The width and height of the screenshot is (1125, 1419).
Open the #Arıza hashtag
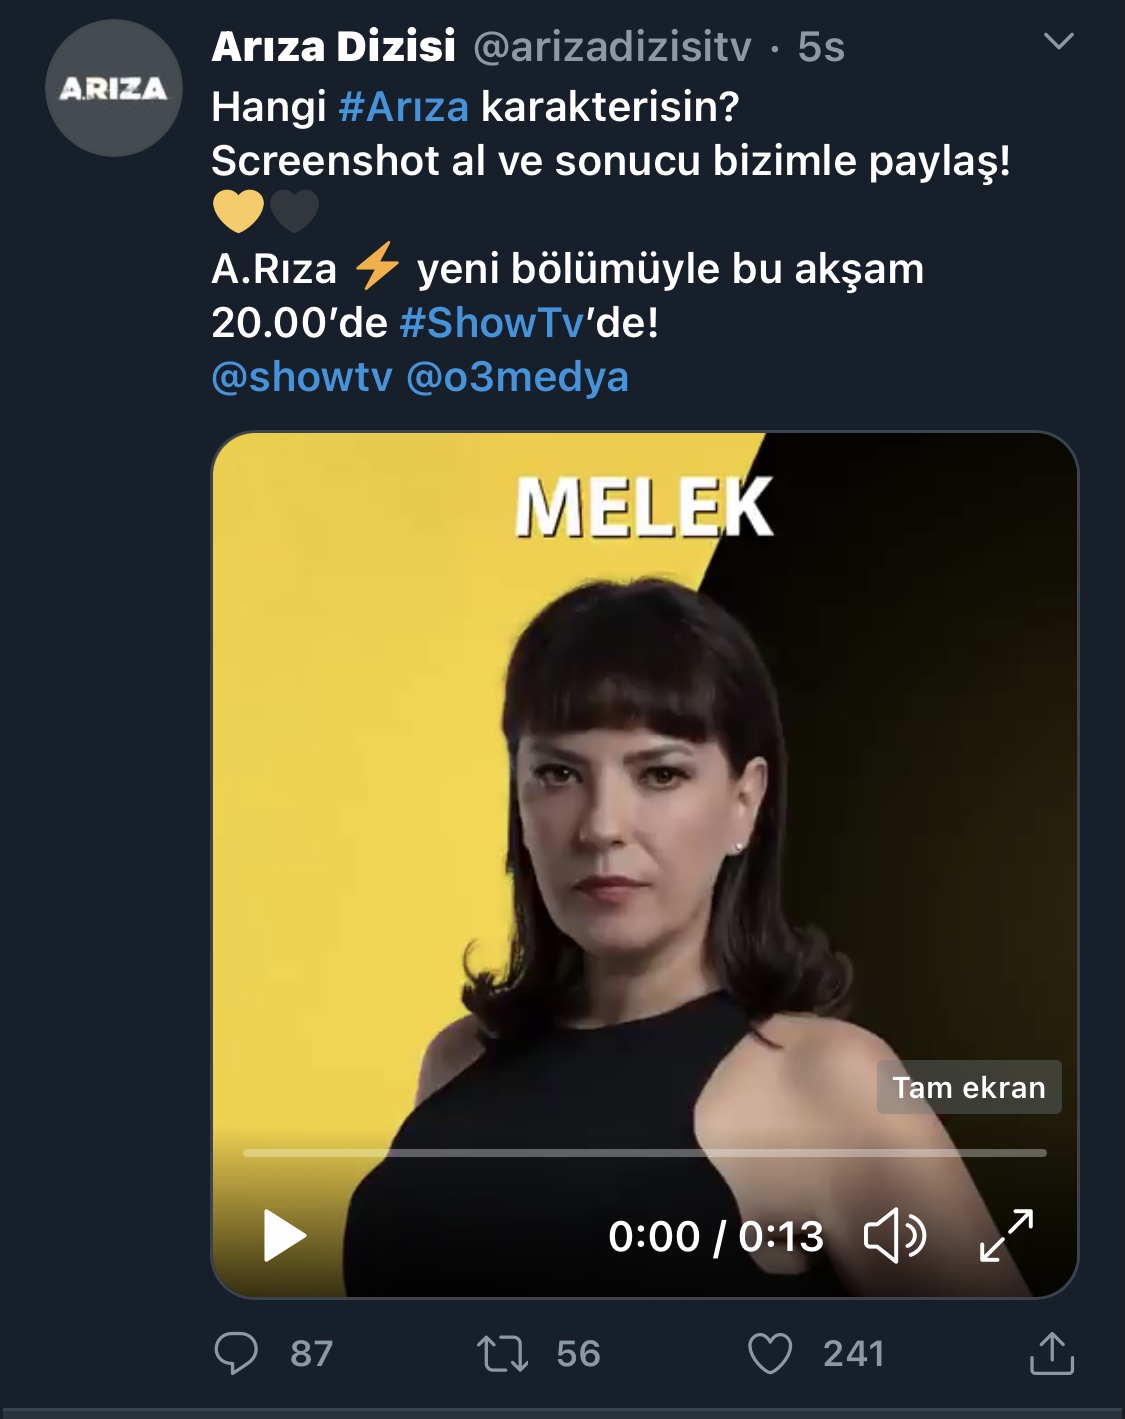click(404, 107)
